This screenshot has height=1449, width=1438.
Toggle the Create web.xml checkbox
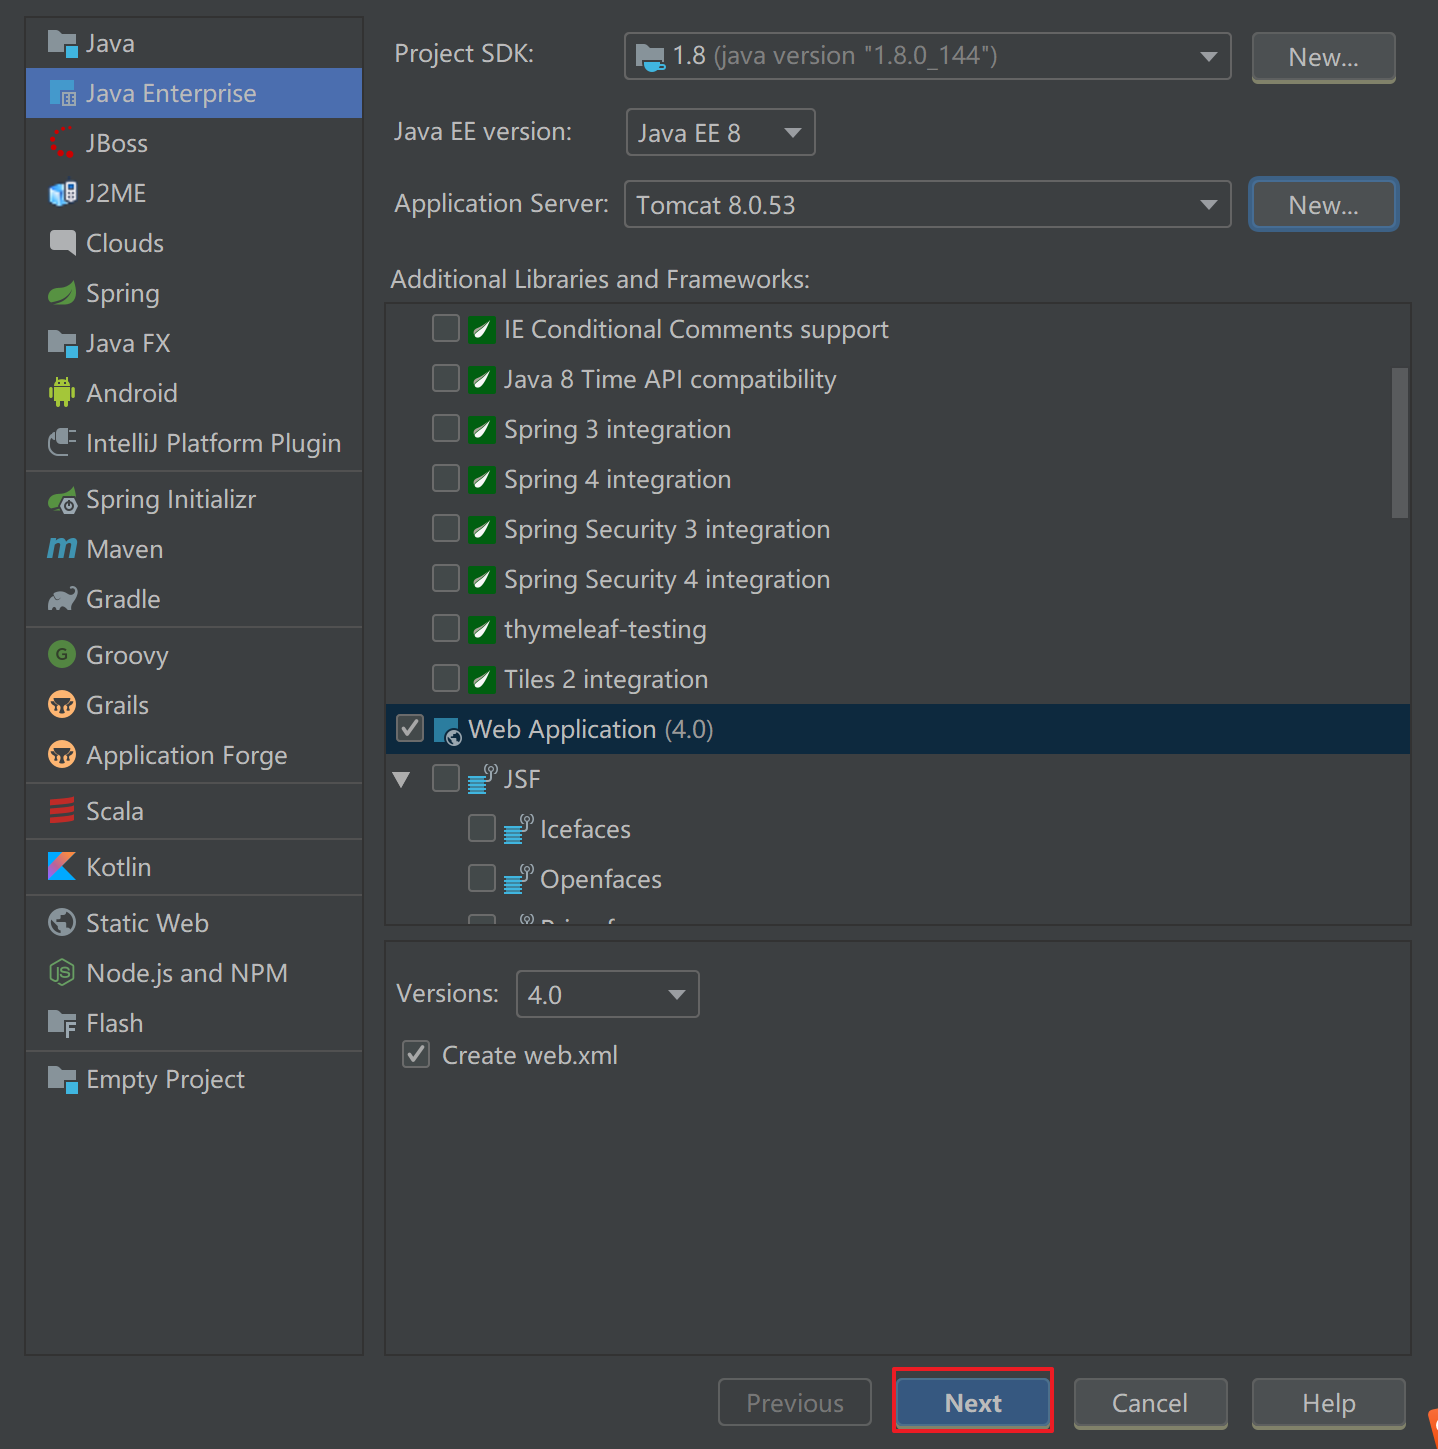click(x=416, y=1054)
